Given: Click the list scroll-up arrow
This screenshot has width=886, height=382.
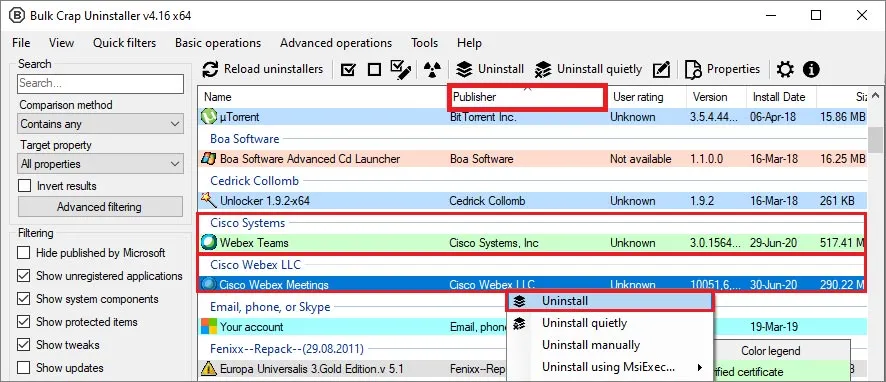Looking at the screenshot, I should tap(875, 96).
